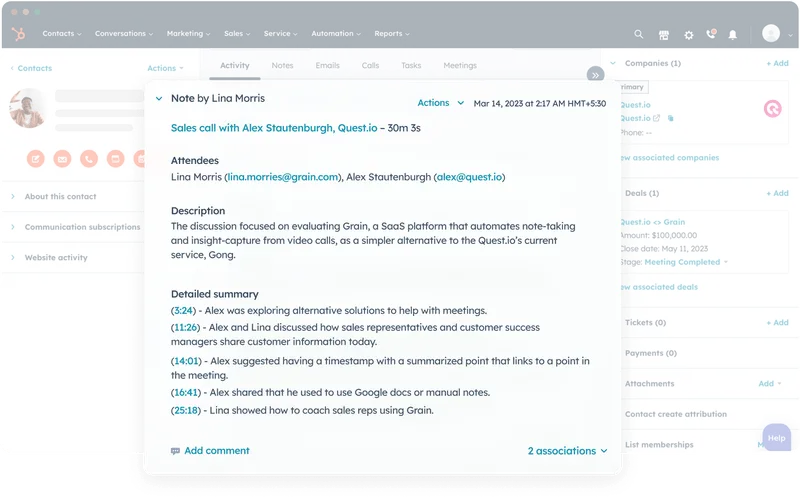Open the Sales call with Alex Stautenburgh link

click(x=274, y=128)
